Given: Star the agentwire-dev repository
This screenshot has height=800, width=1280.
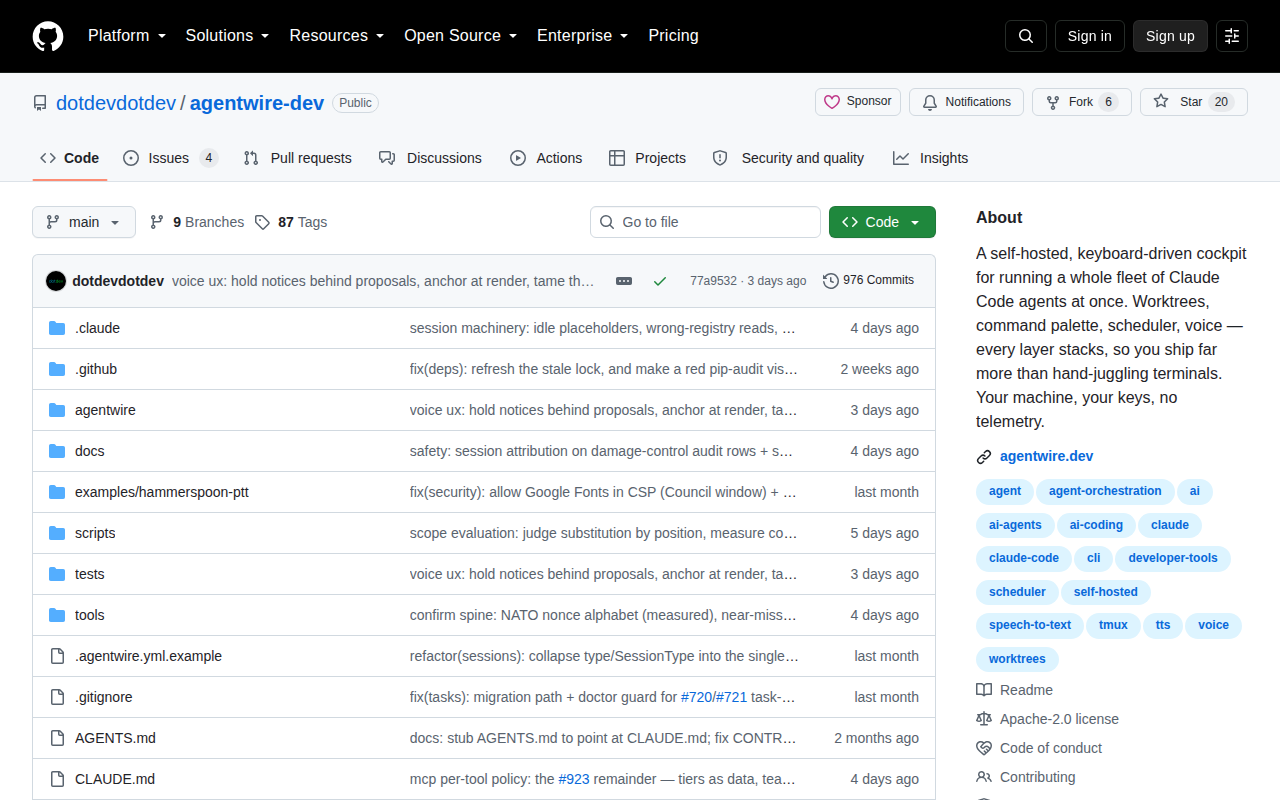Looking at the screenshot, I should pyautogui.click(x=1194, y=102).
